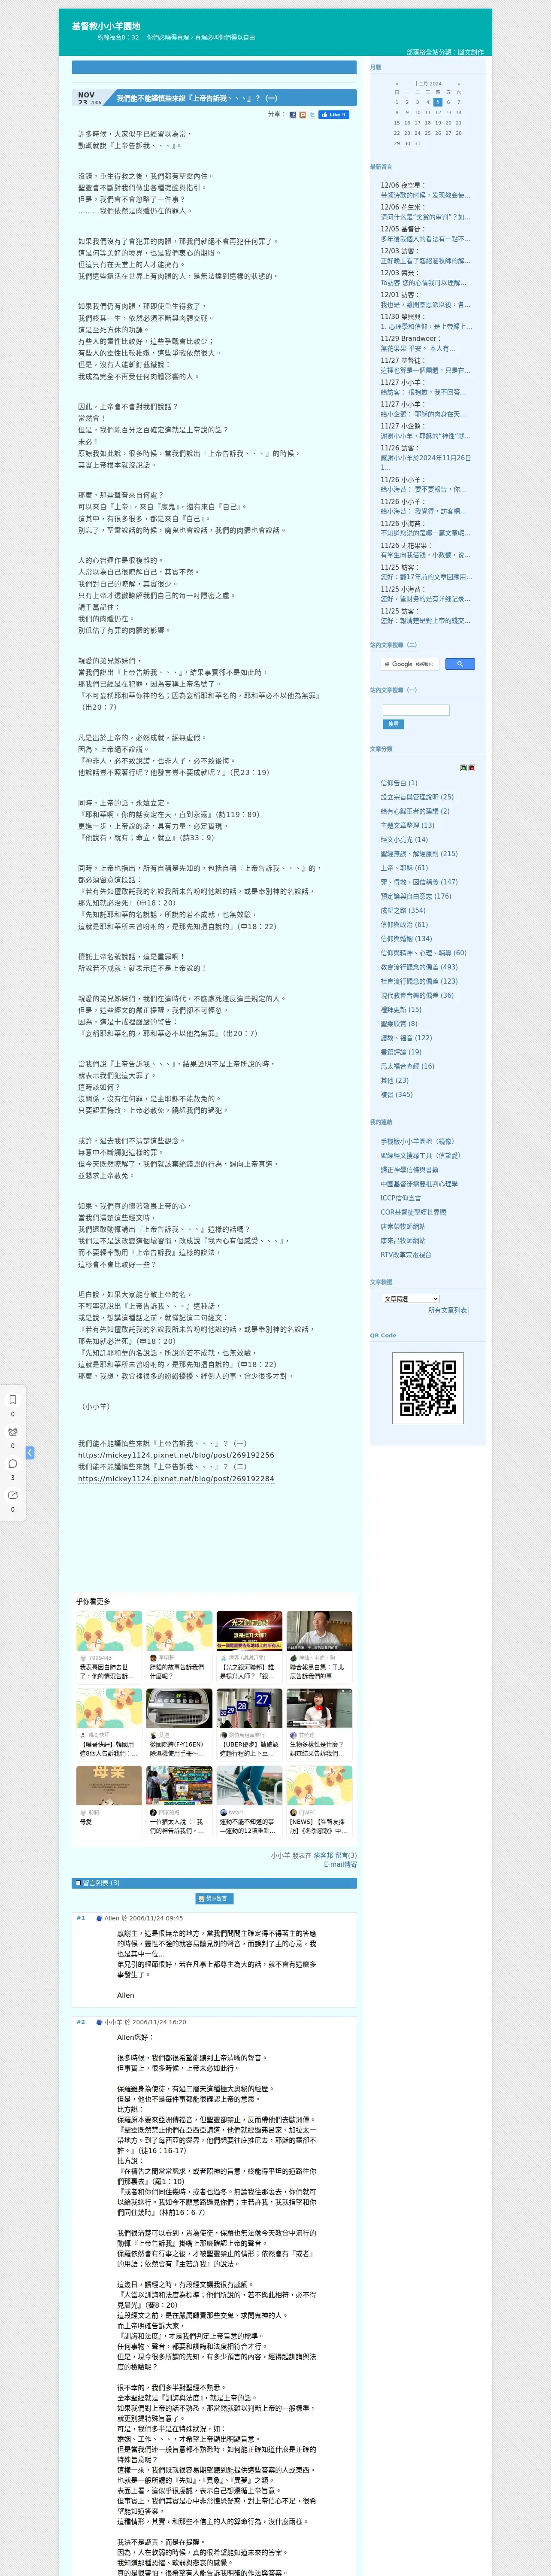
Task: Click the QR Code image
Action: [x=428, y=1388]
